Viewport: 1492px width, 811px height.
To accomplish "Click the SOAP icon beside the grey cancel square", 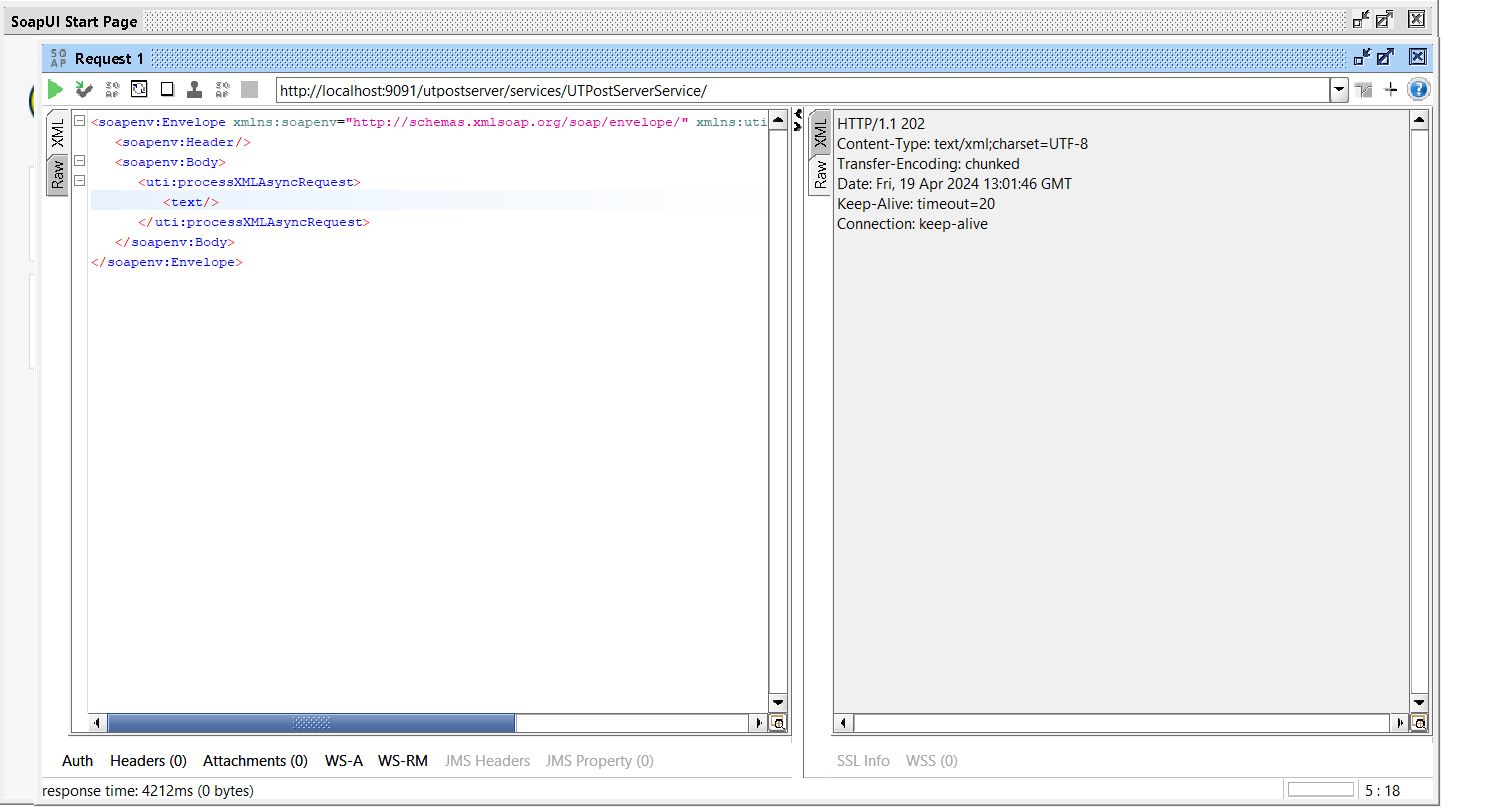I will (x=222, y=90).
